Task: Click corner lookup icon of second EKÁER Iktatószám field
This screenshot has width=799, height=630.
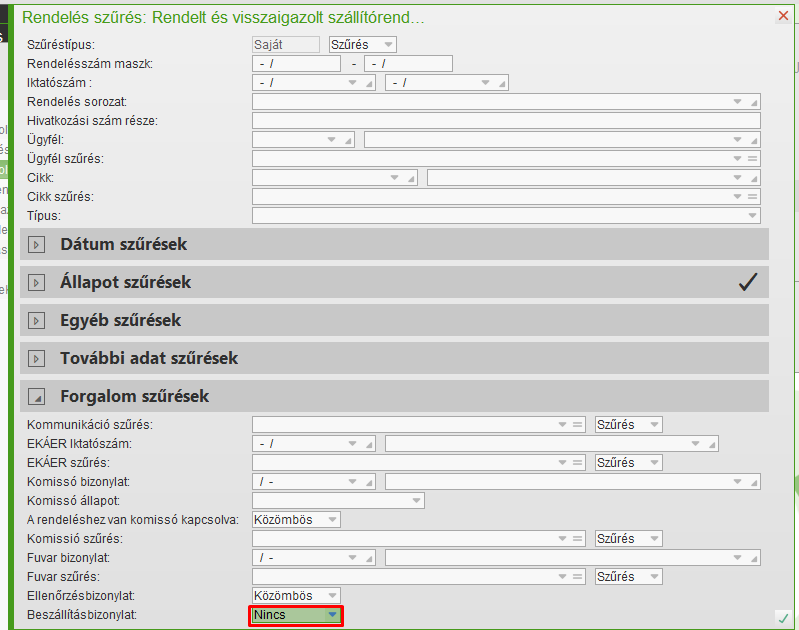Action: (712, 444)
